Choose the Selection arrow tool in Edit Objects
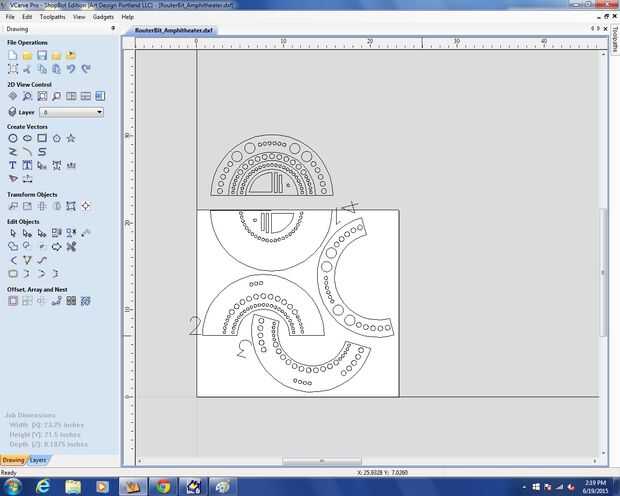620x496 pixels. point(13,233)
